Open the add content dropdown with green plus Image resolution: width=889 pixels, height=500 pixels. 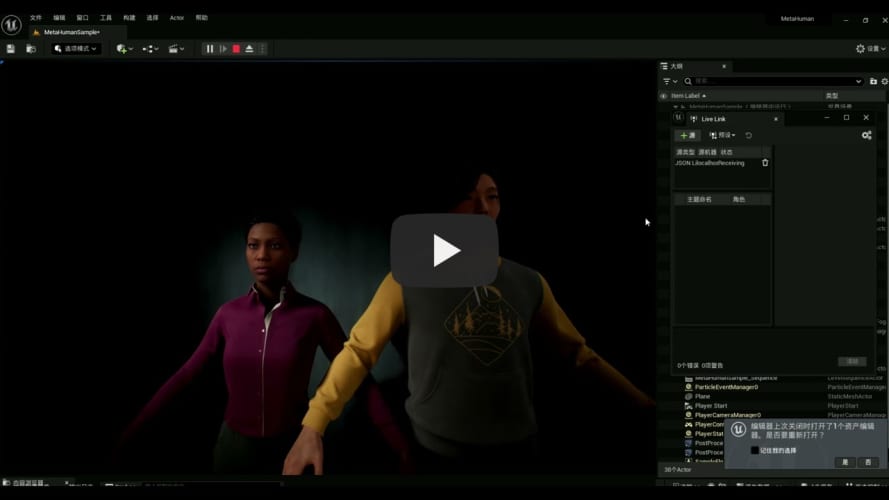tap(124, 49)
